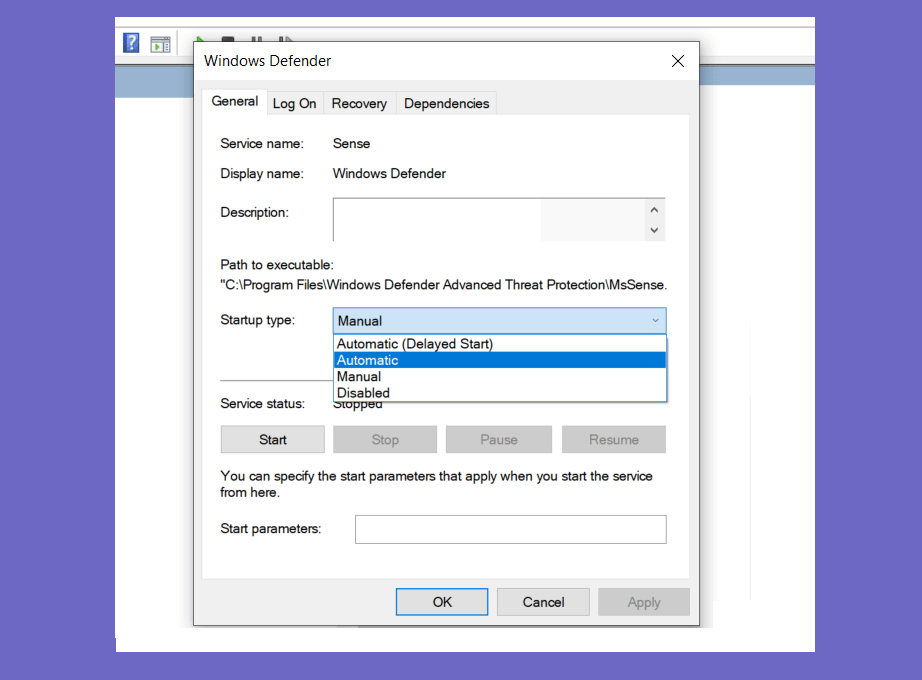Open the help icon in Services toolbar
The width and height of the screenshot is (922, 680).
click(131, 43)
